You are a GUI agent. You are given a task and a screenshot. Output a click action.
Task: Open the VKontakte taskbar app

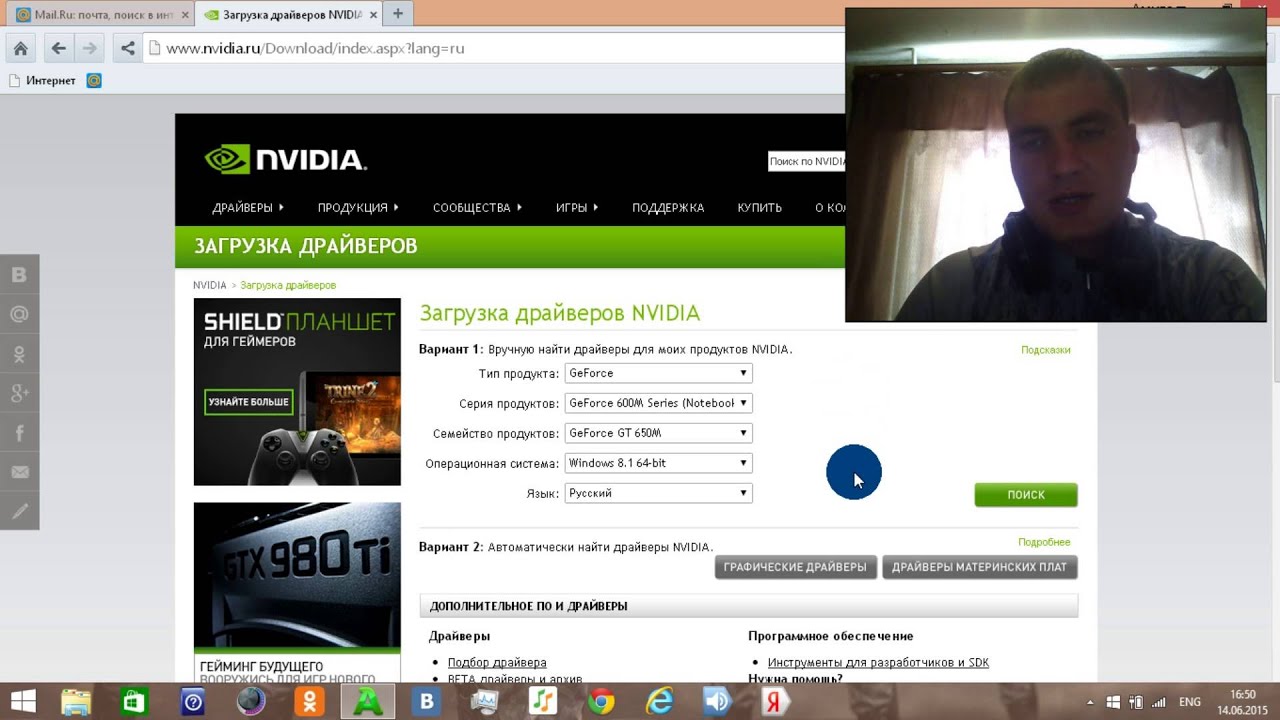pos(427,702)
